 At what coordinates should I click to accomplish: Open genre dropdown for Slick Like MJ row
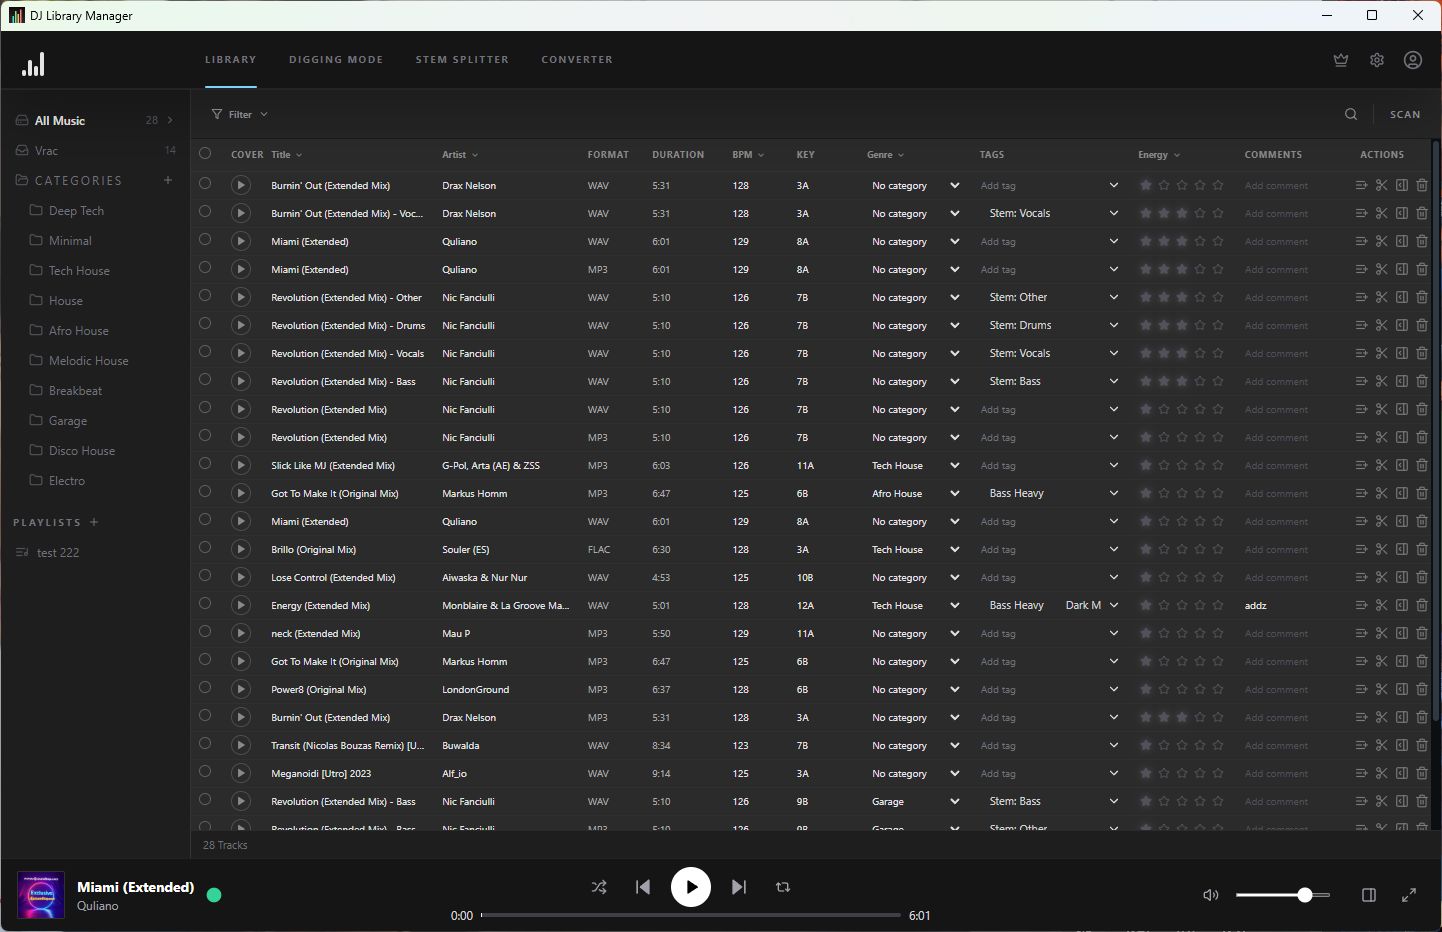pos(915,465)
